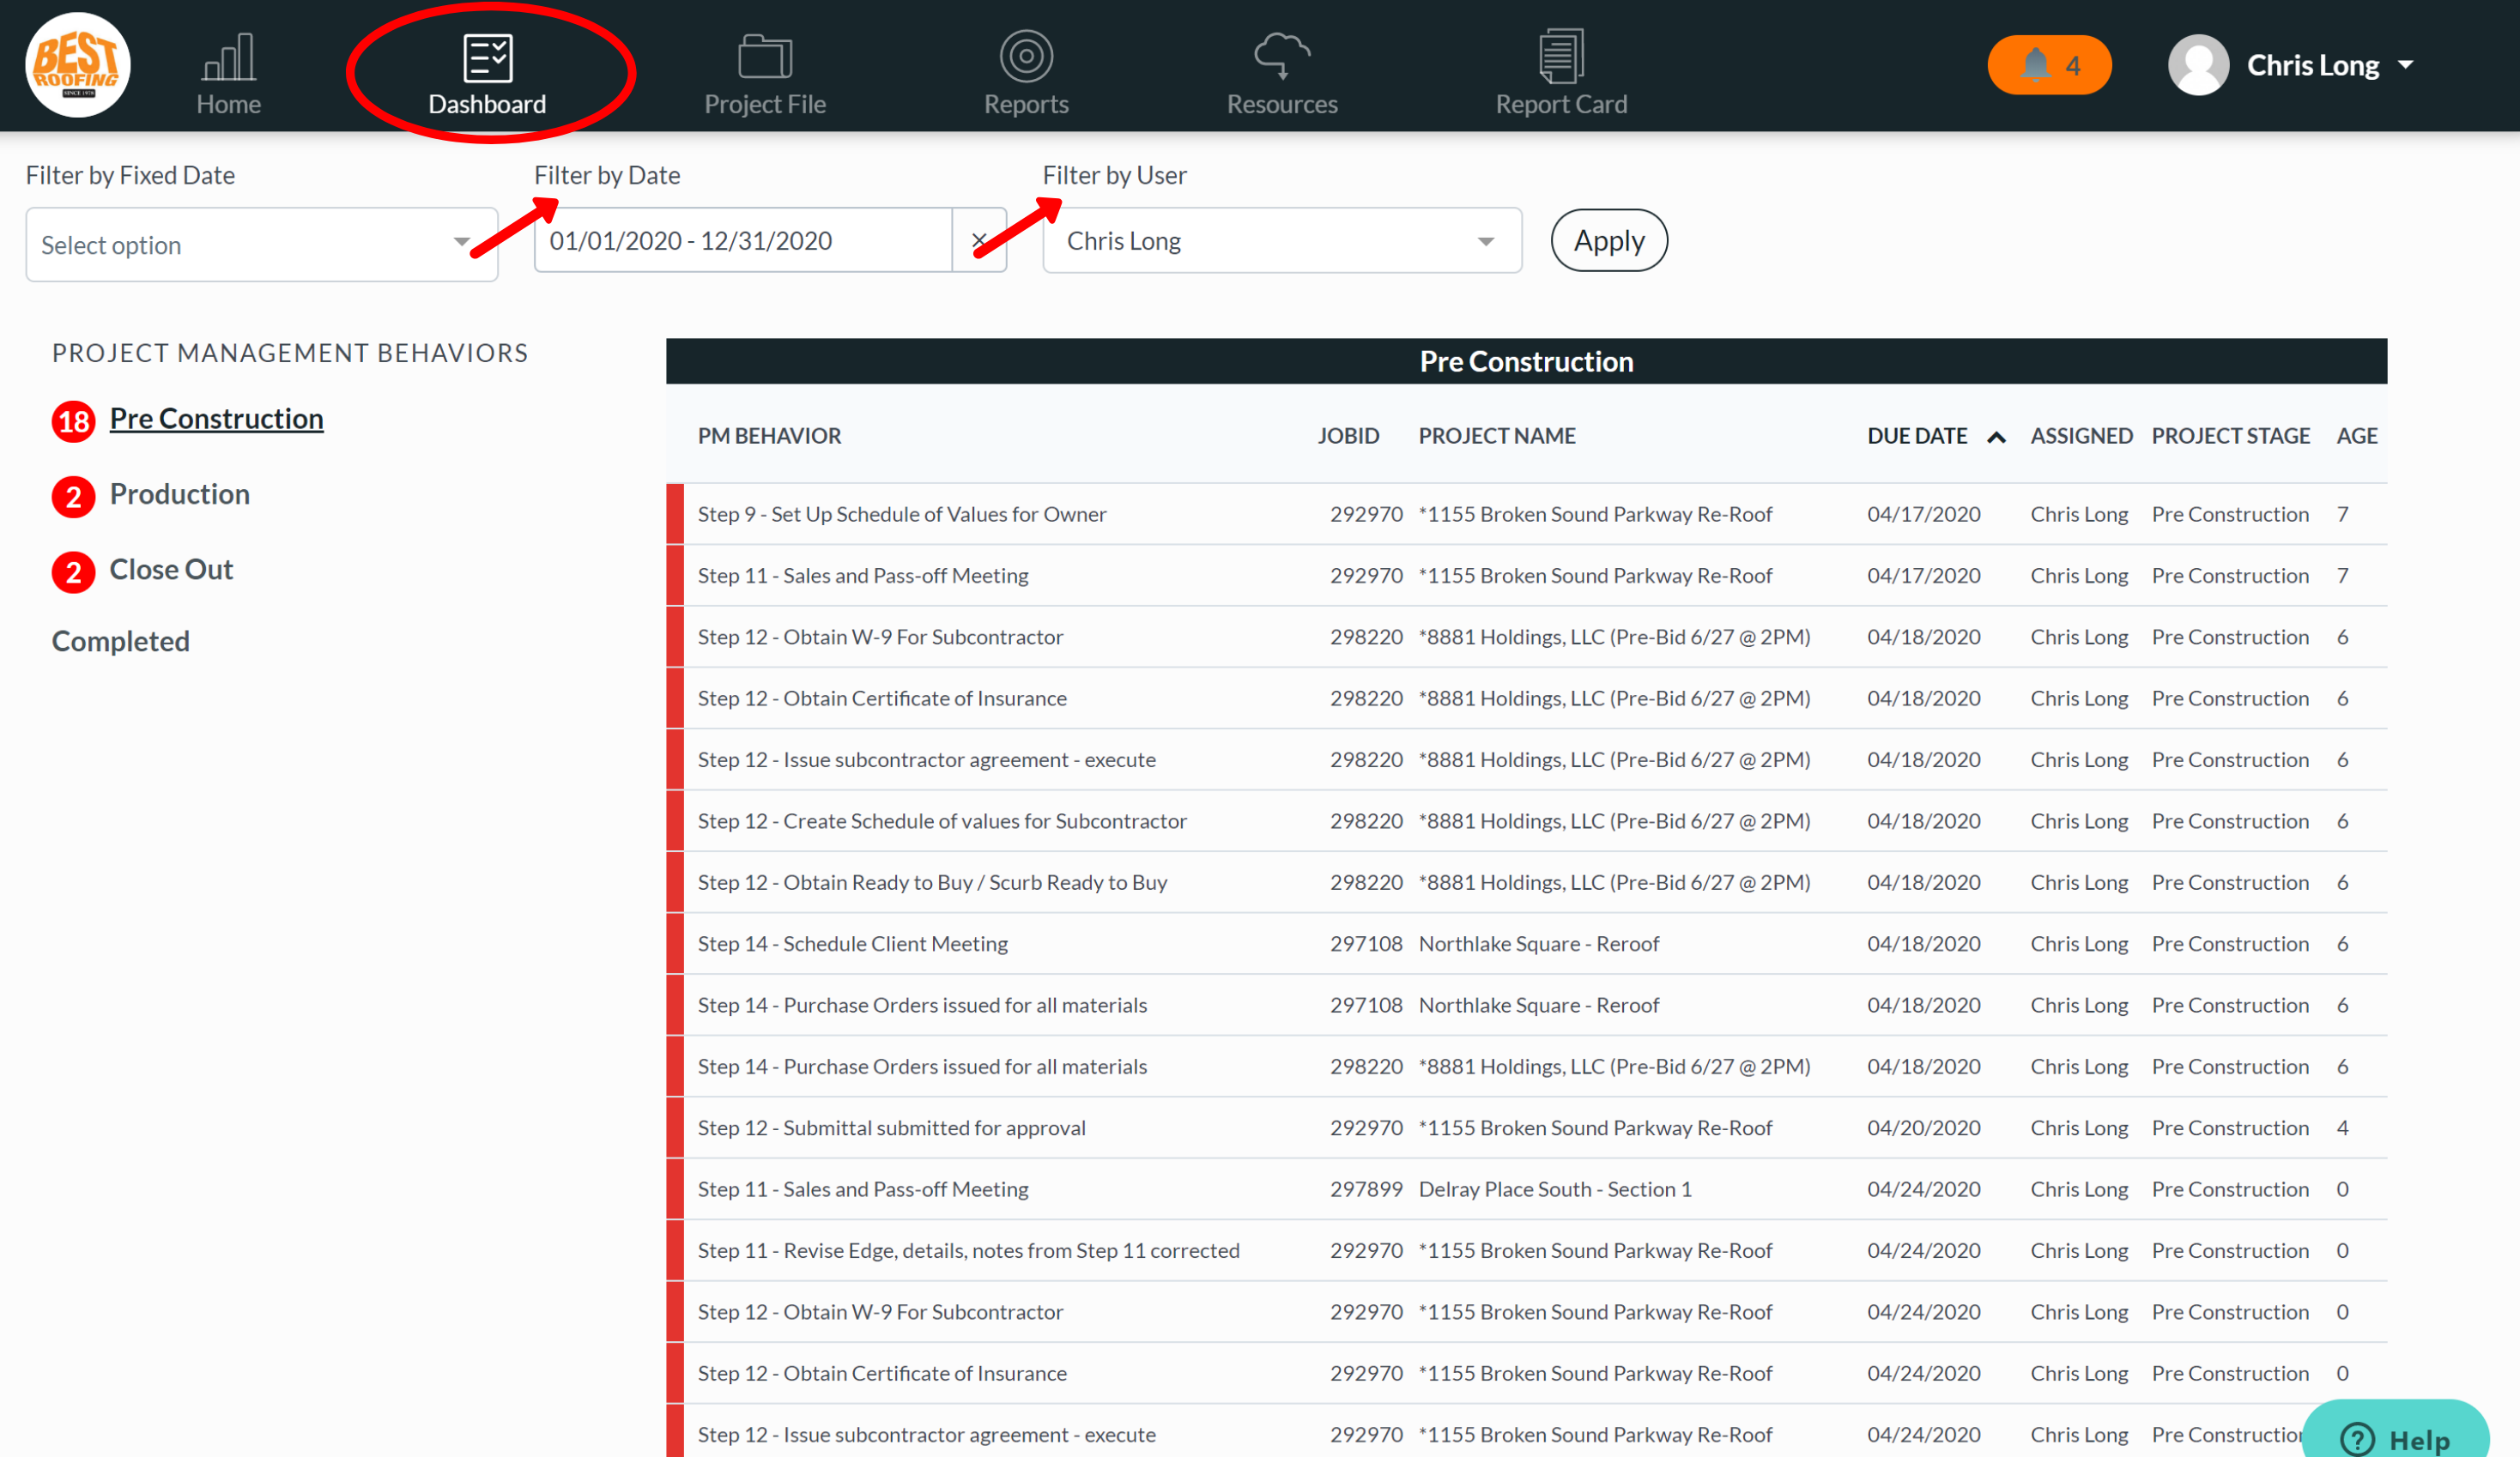
Task: Open Filter by User dropdown
Action: pos(1282,240)
